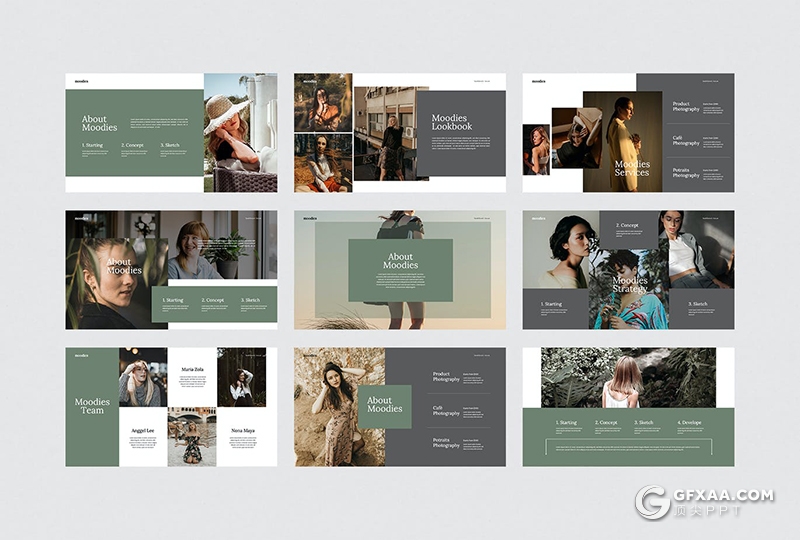The image size is (800, 540).
Task: Select Potraits Photography in the Moodies Services slide
Action: (686, 173)
